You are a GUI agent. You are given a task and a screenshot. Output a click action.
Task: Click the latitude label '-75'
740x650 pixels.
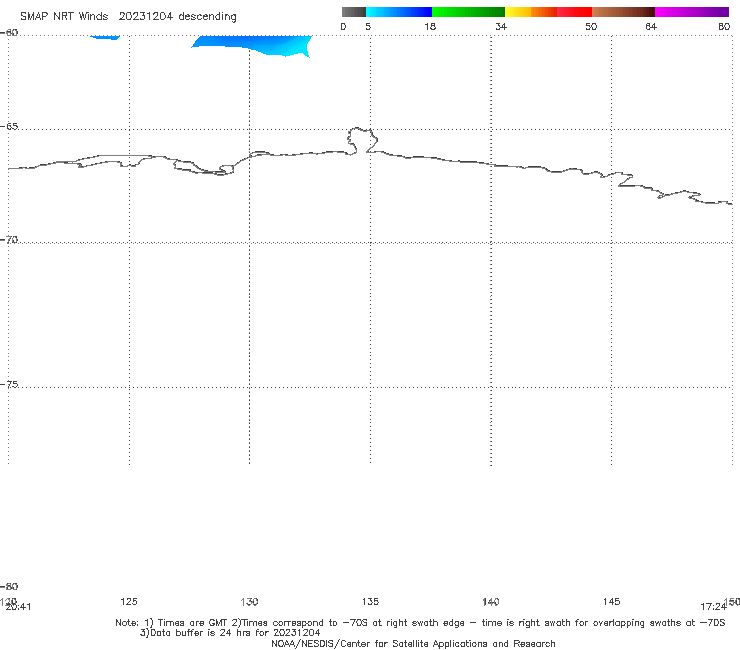point(9,384)
